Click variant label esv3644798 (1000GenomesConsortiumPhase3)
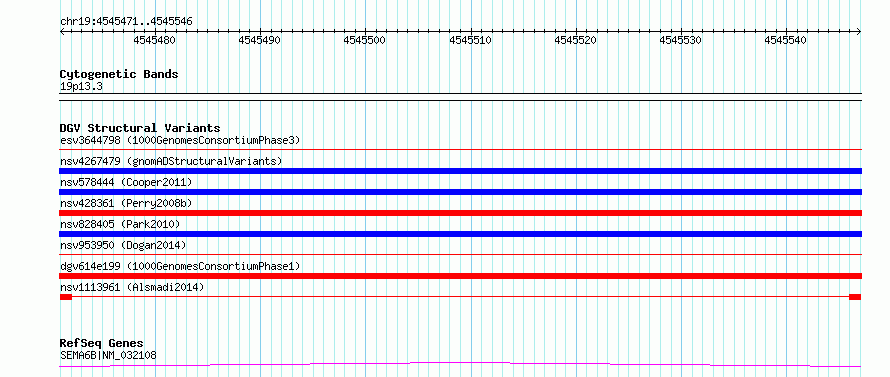The image size is (890, 377). (180, 140)
